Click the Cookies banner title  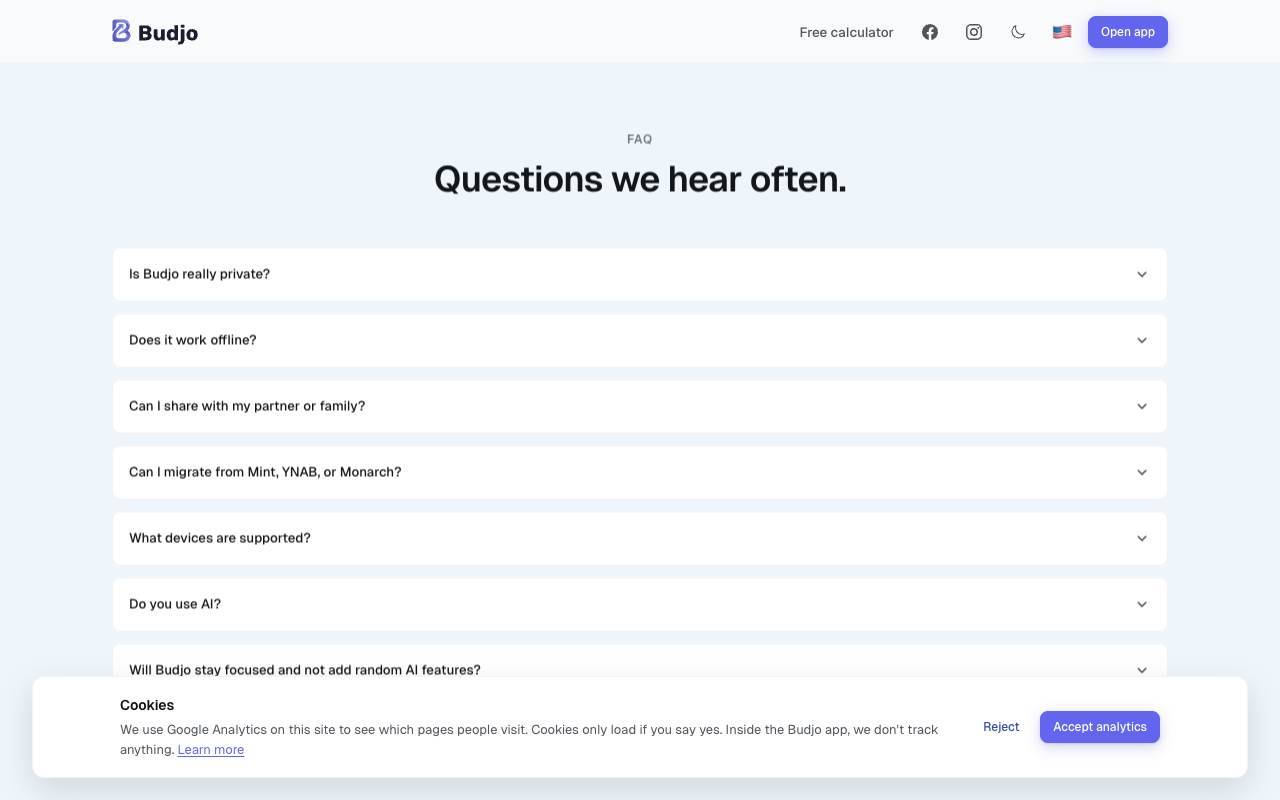(147, 705)
